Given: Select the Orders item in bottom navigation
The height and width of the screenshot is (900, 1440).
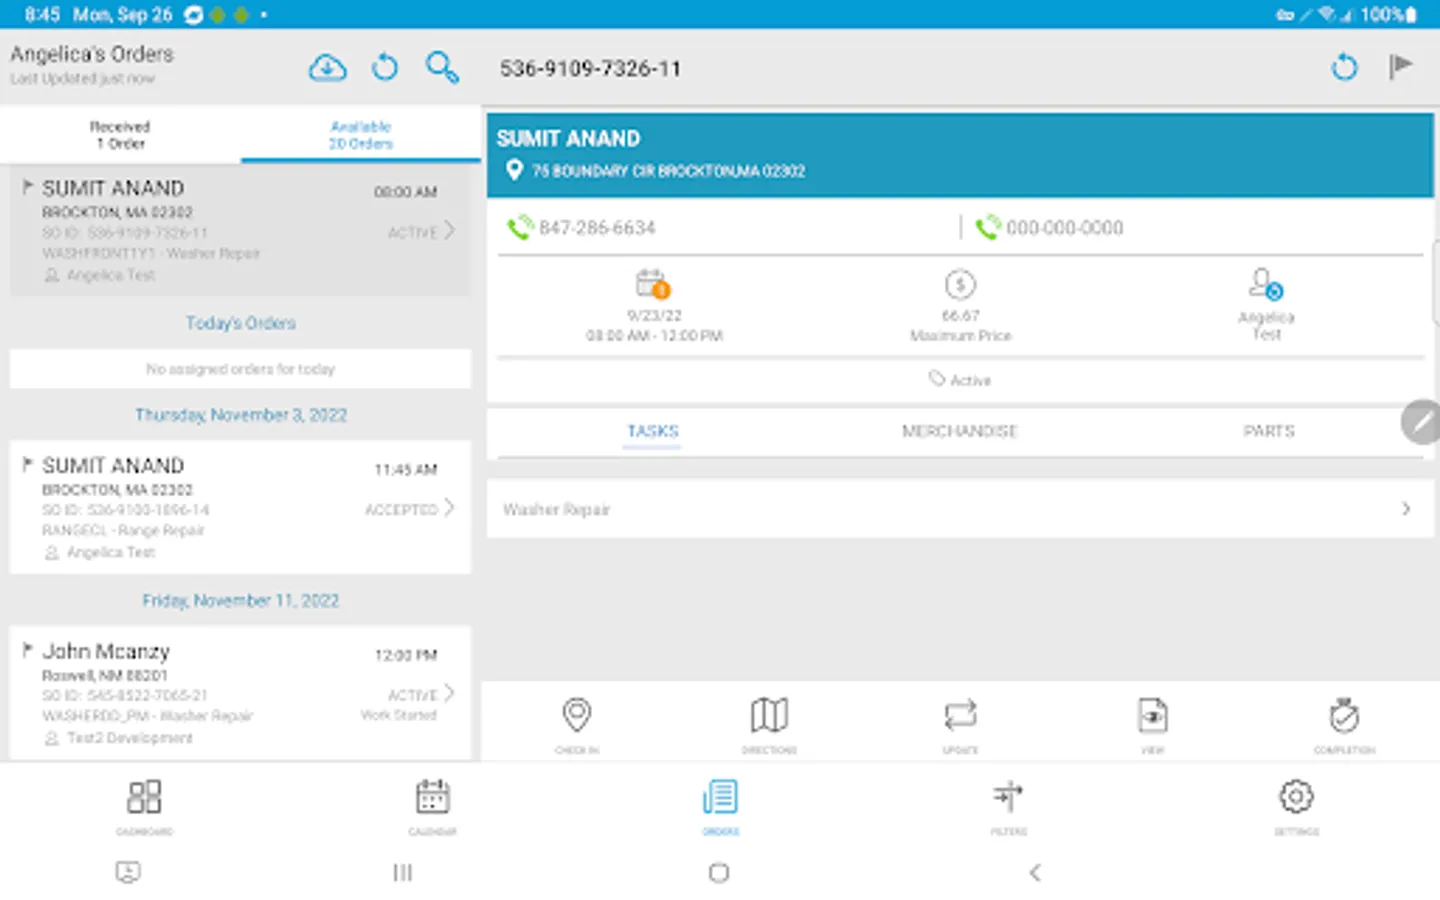Looking at the screenshot, I should (720, 806).
